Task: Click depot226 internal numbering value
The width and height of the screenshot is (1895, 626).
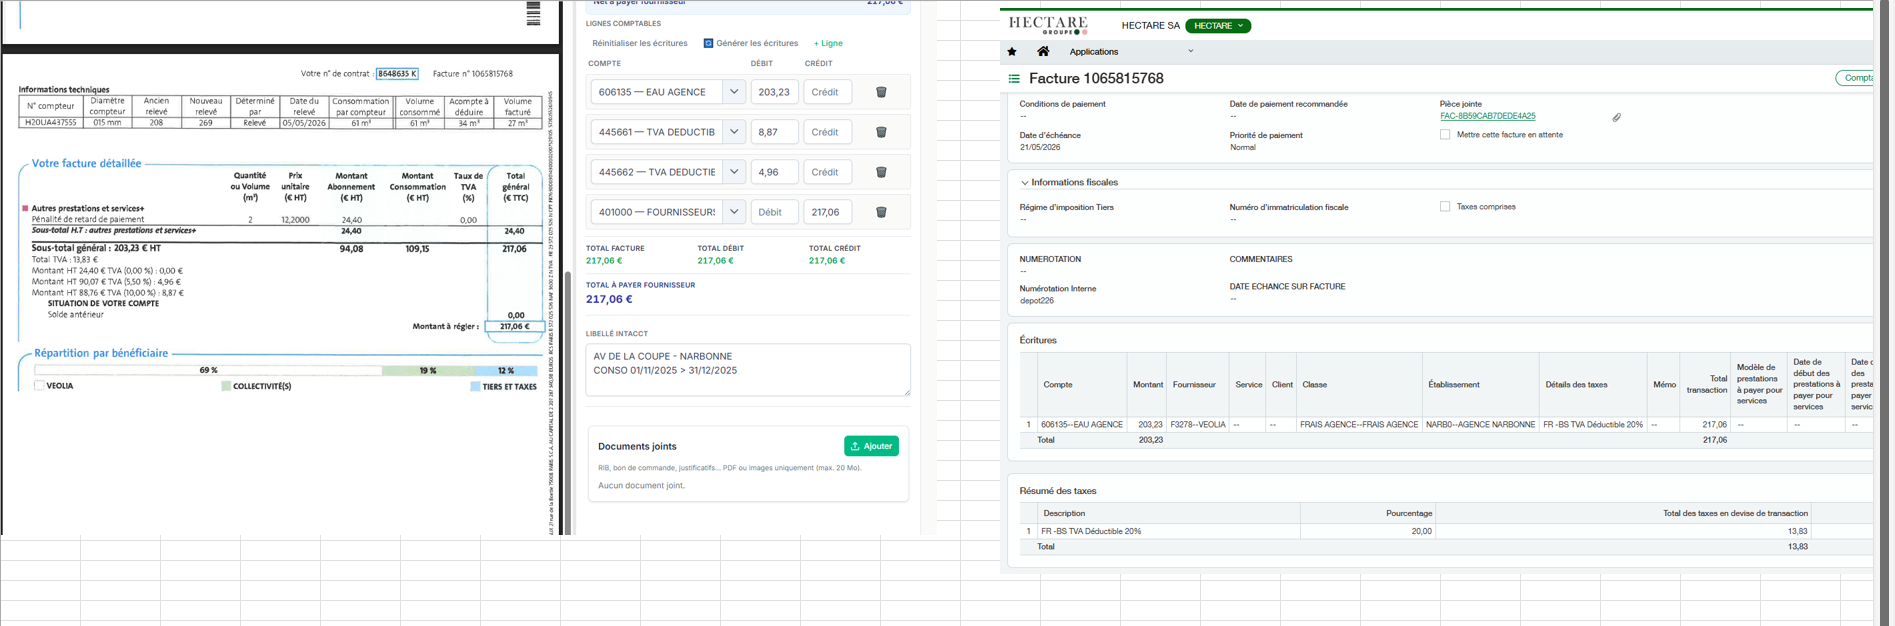Action: [x=1036, y=300]
